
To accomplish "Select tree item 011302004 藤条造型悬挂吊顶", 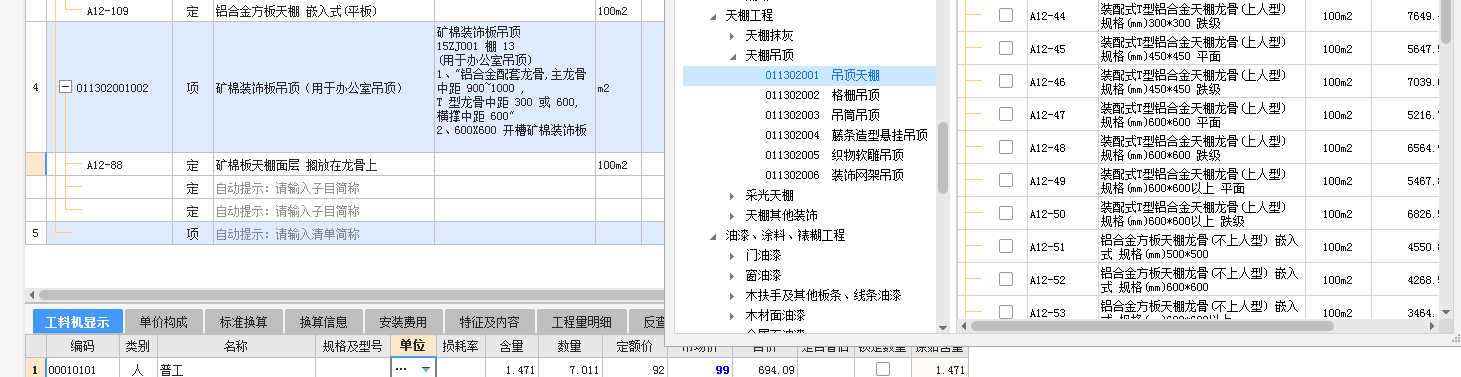I will (846, 135).
